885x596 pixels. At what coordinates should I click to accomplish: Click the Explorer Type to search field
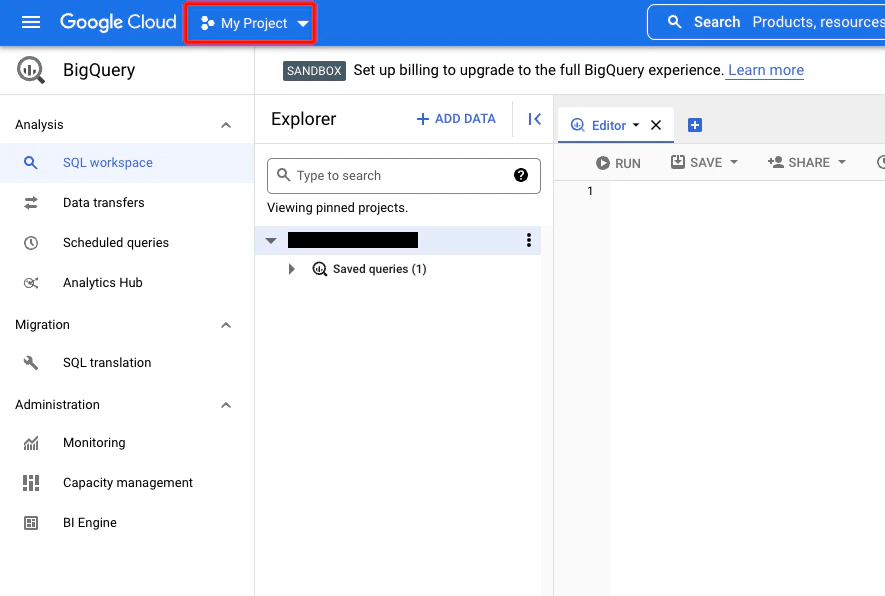point(404,176)
